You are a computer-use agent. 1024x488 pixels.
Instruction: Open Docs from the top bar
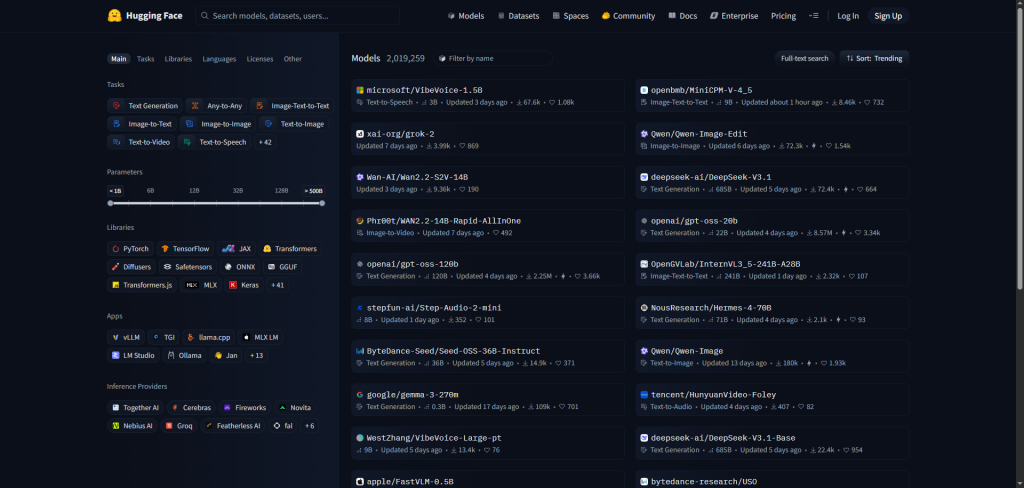[x=682, y=16]
